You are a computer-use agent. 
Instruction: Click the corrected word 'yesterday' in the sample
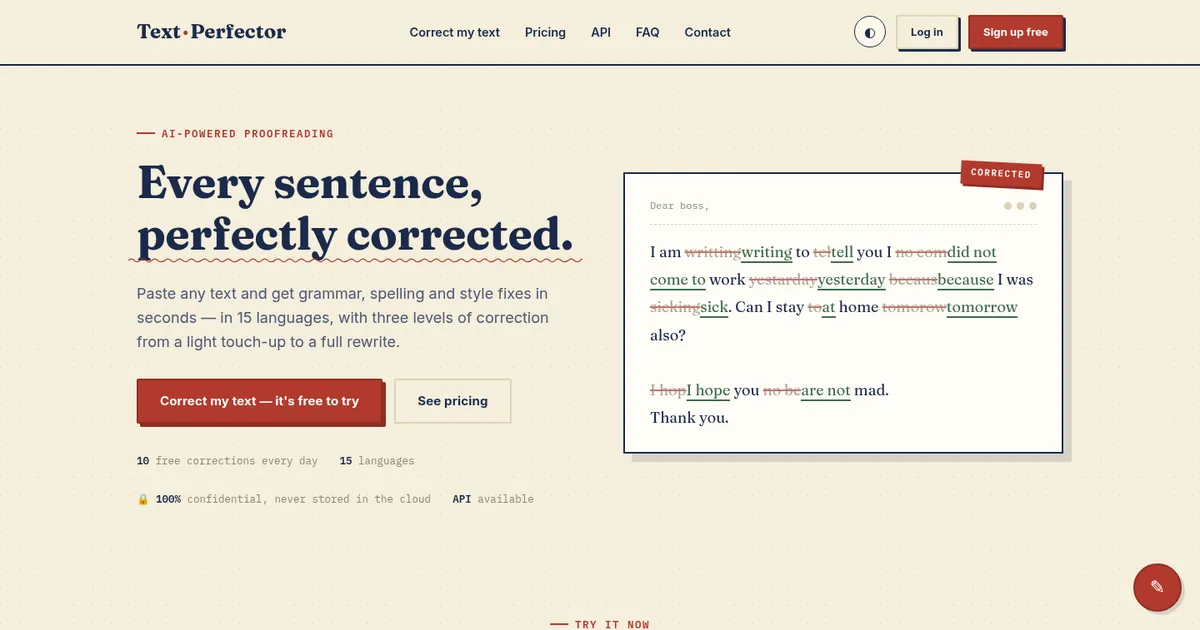tap(851, 280)
